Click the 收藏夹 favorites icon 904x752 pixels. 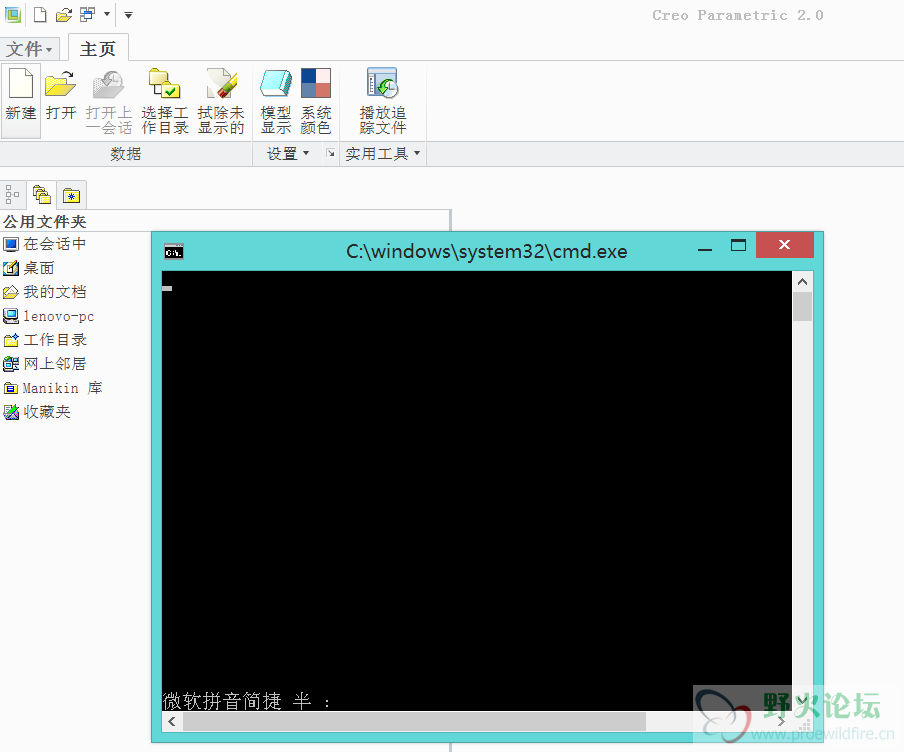pyautogui.click(x=11, y=412)
